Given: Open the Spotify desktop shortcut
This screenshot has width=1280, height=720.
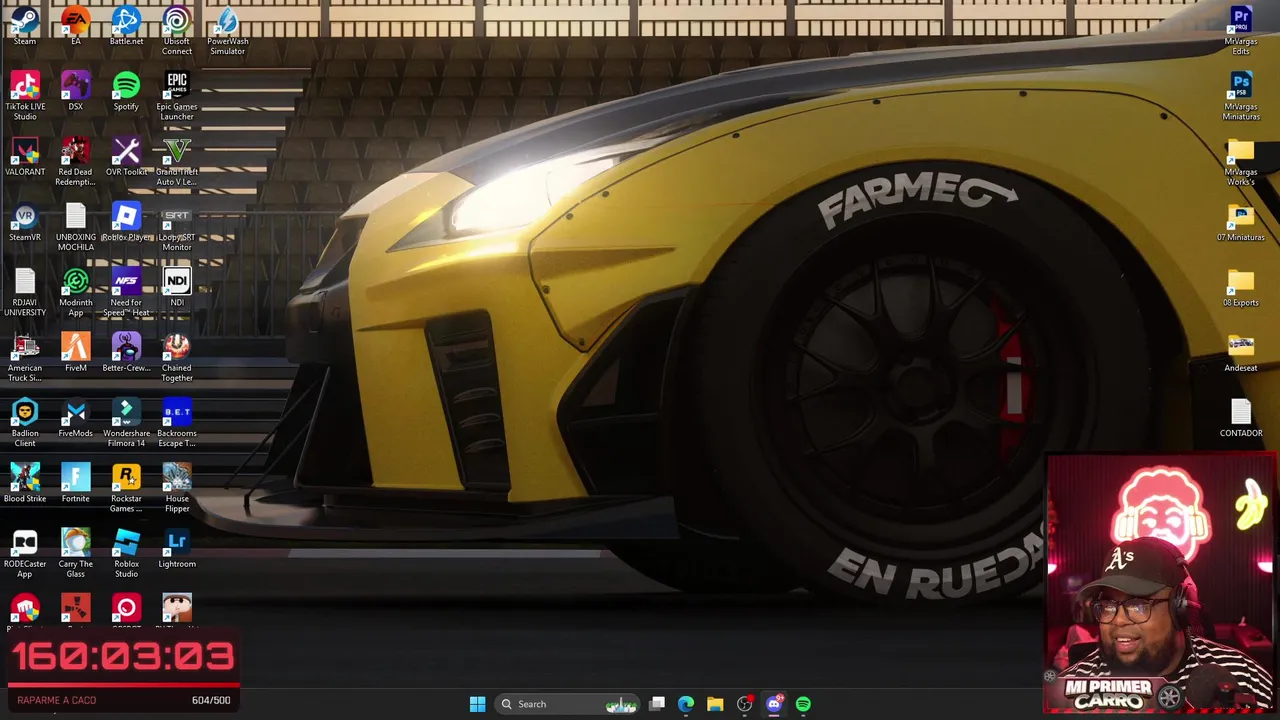Looking at the screenshot, I should coord(126,91).
